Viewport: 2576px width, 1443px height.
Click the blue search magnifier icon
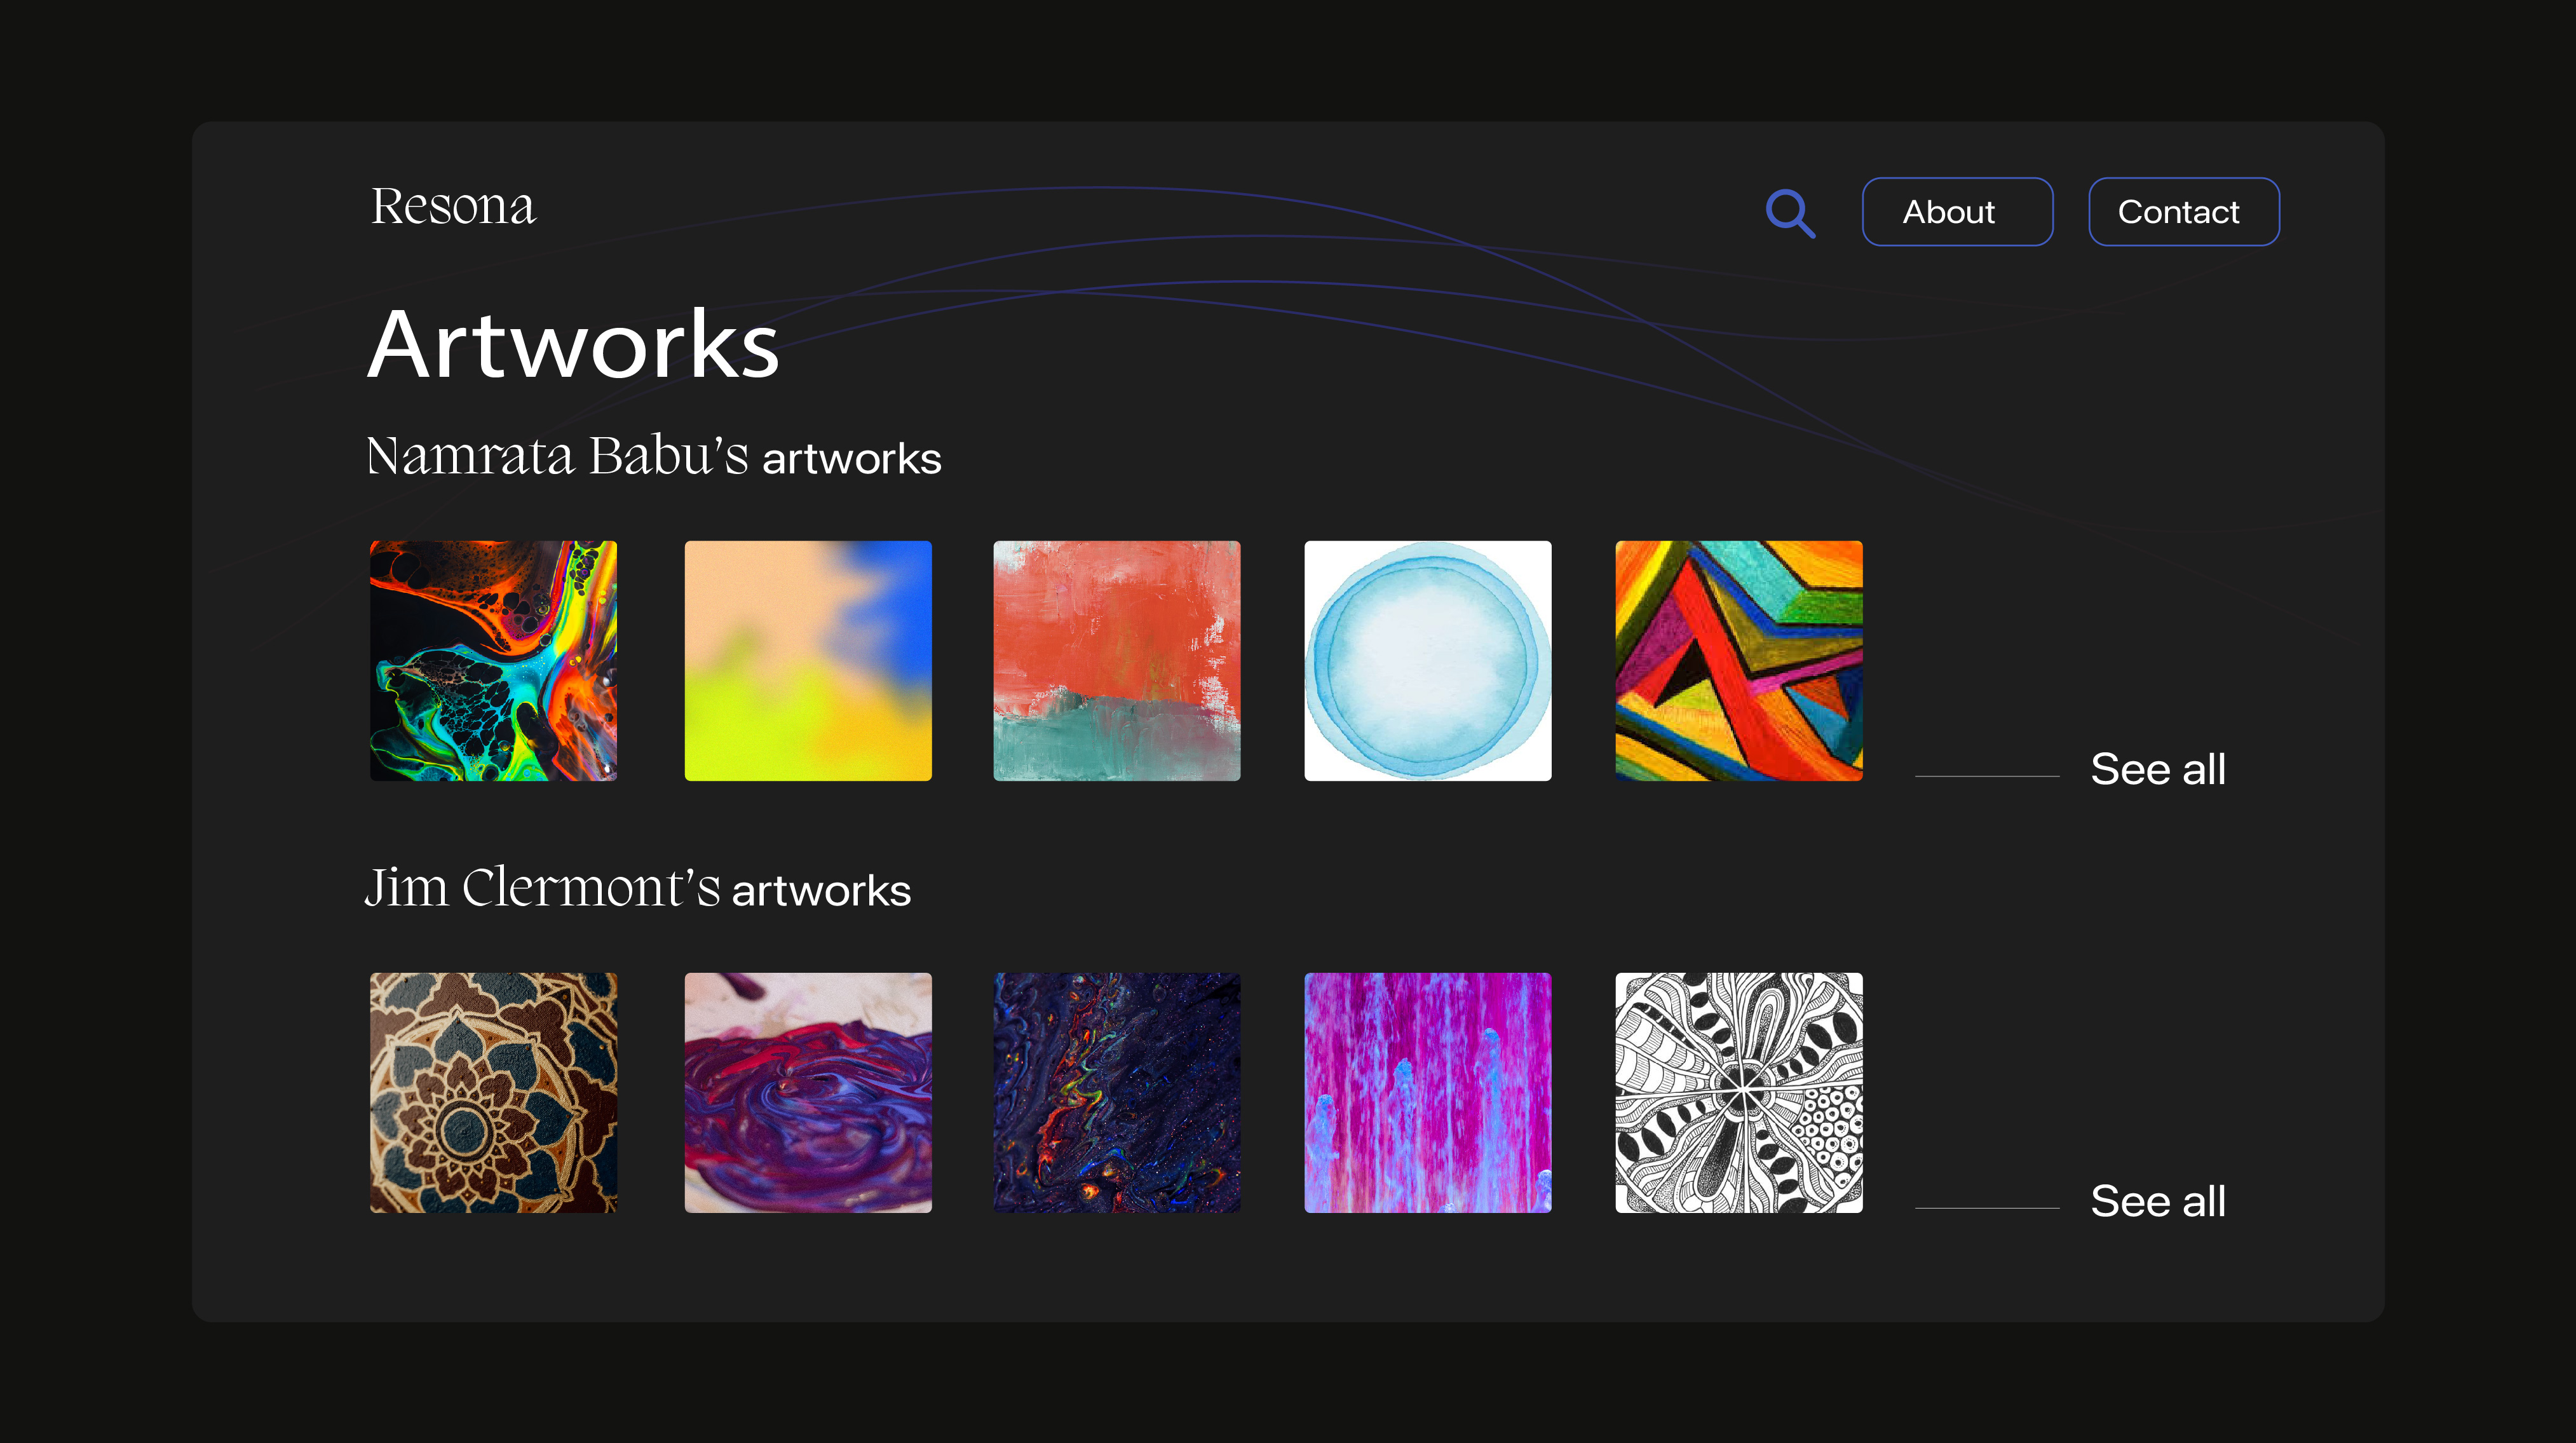click(x=1789, y=212)
